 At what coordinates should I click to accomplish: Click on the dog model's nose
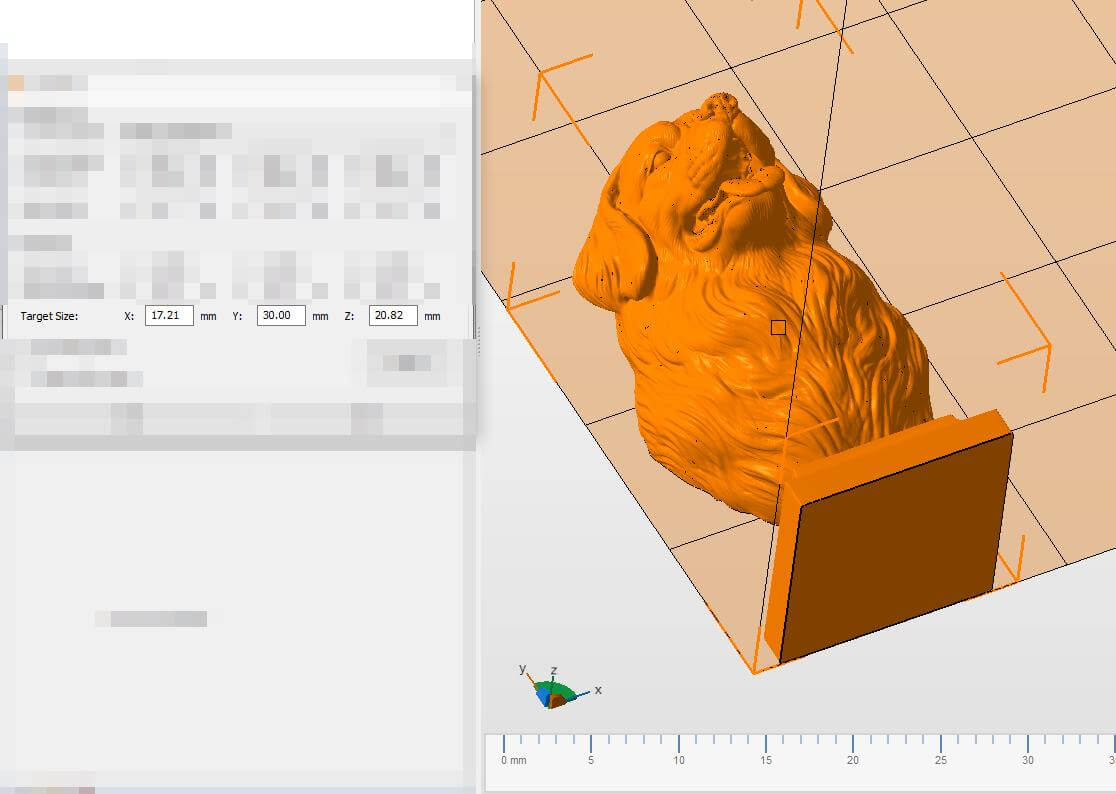[723, 103]
